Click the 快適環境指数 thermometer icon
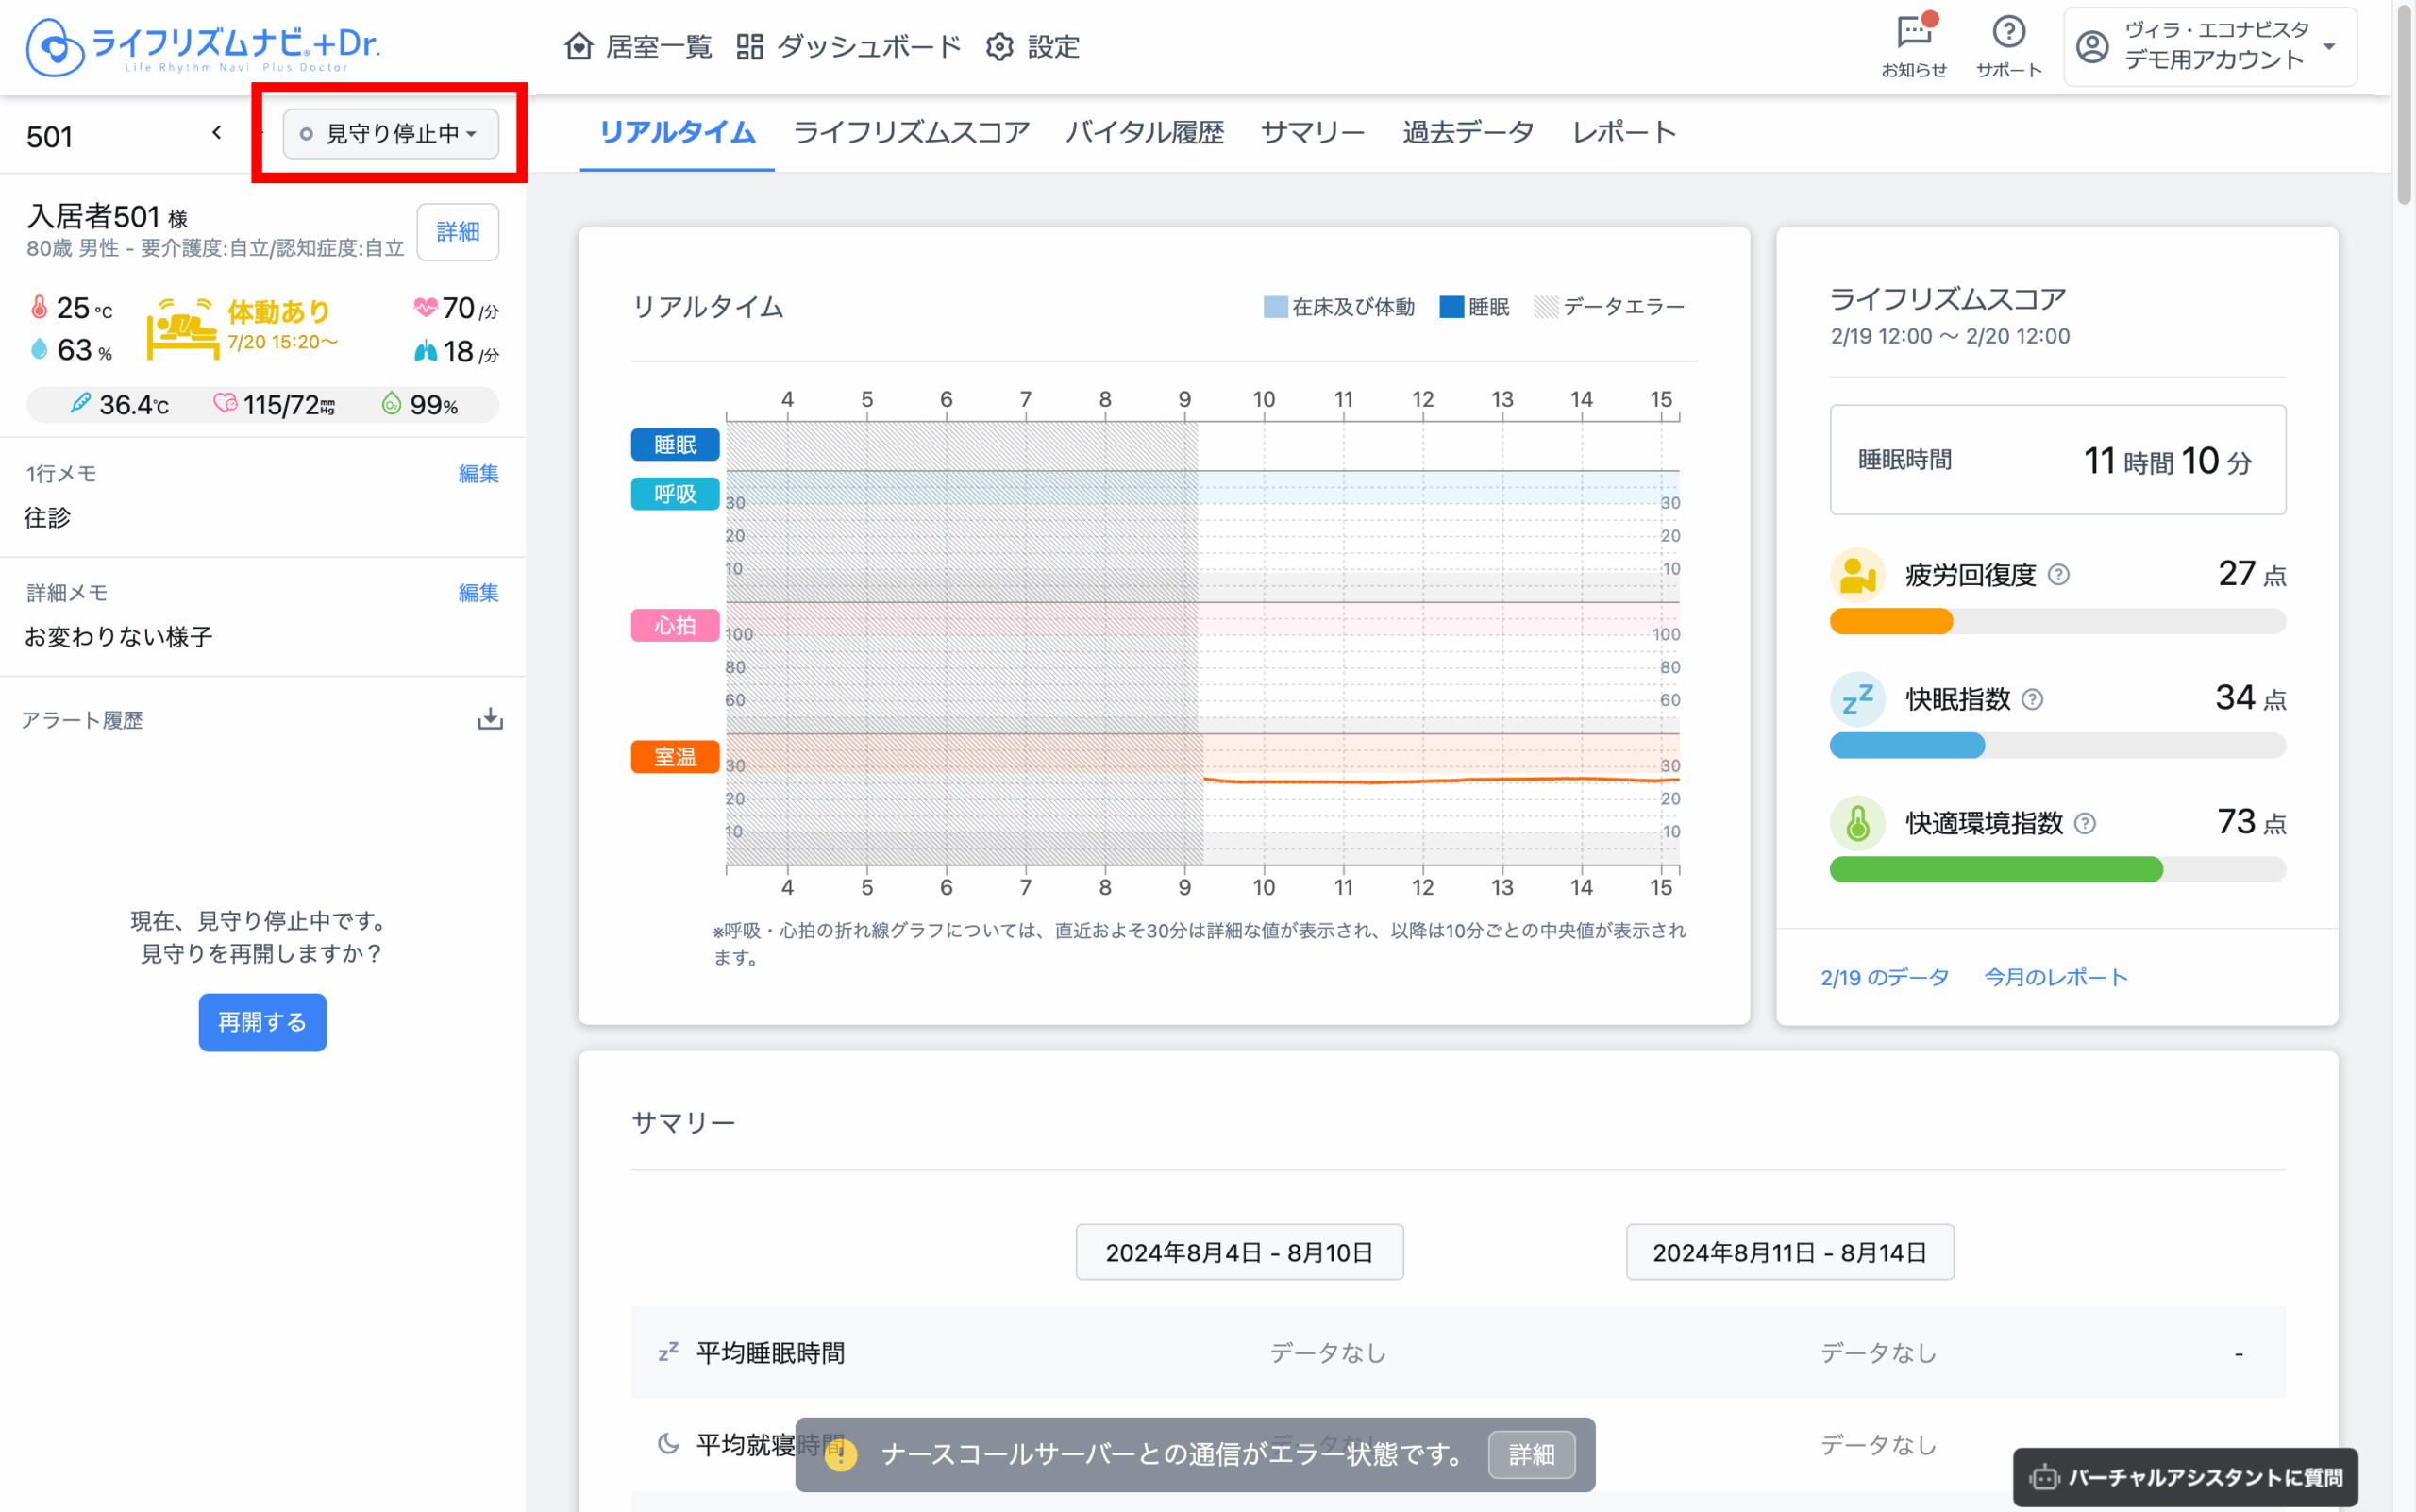 (x=1857, y=823)
